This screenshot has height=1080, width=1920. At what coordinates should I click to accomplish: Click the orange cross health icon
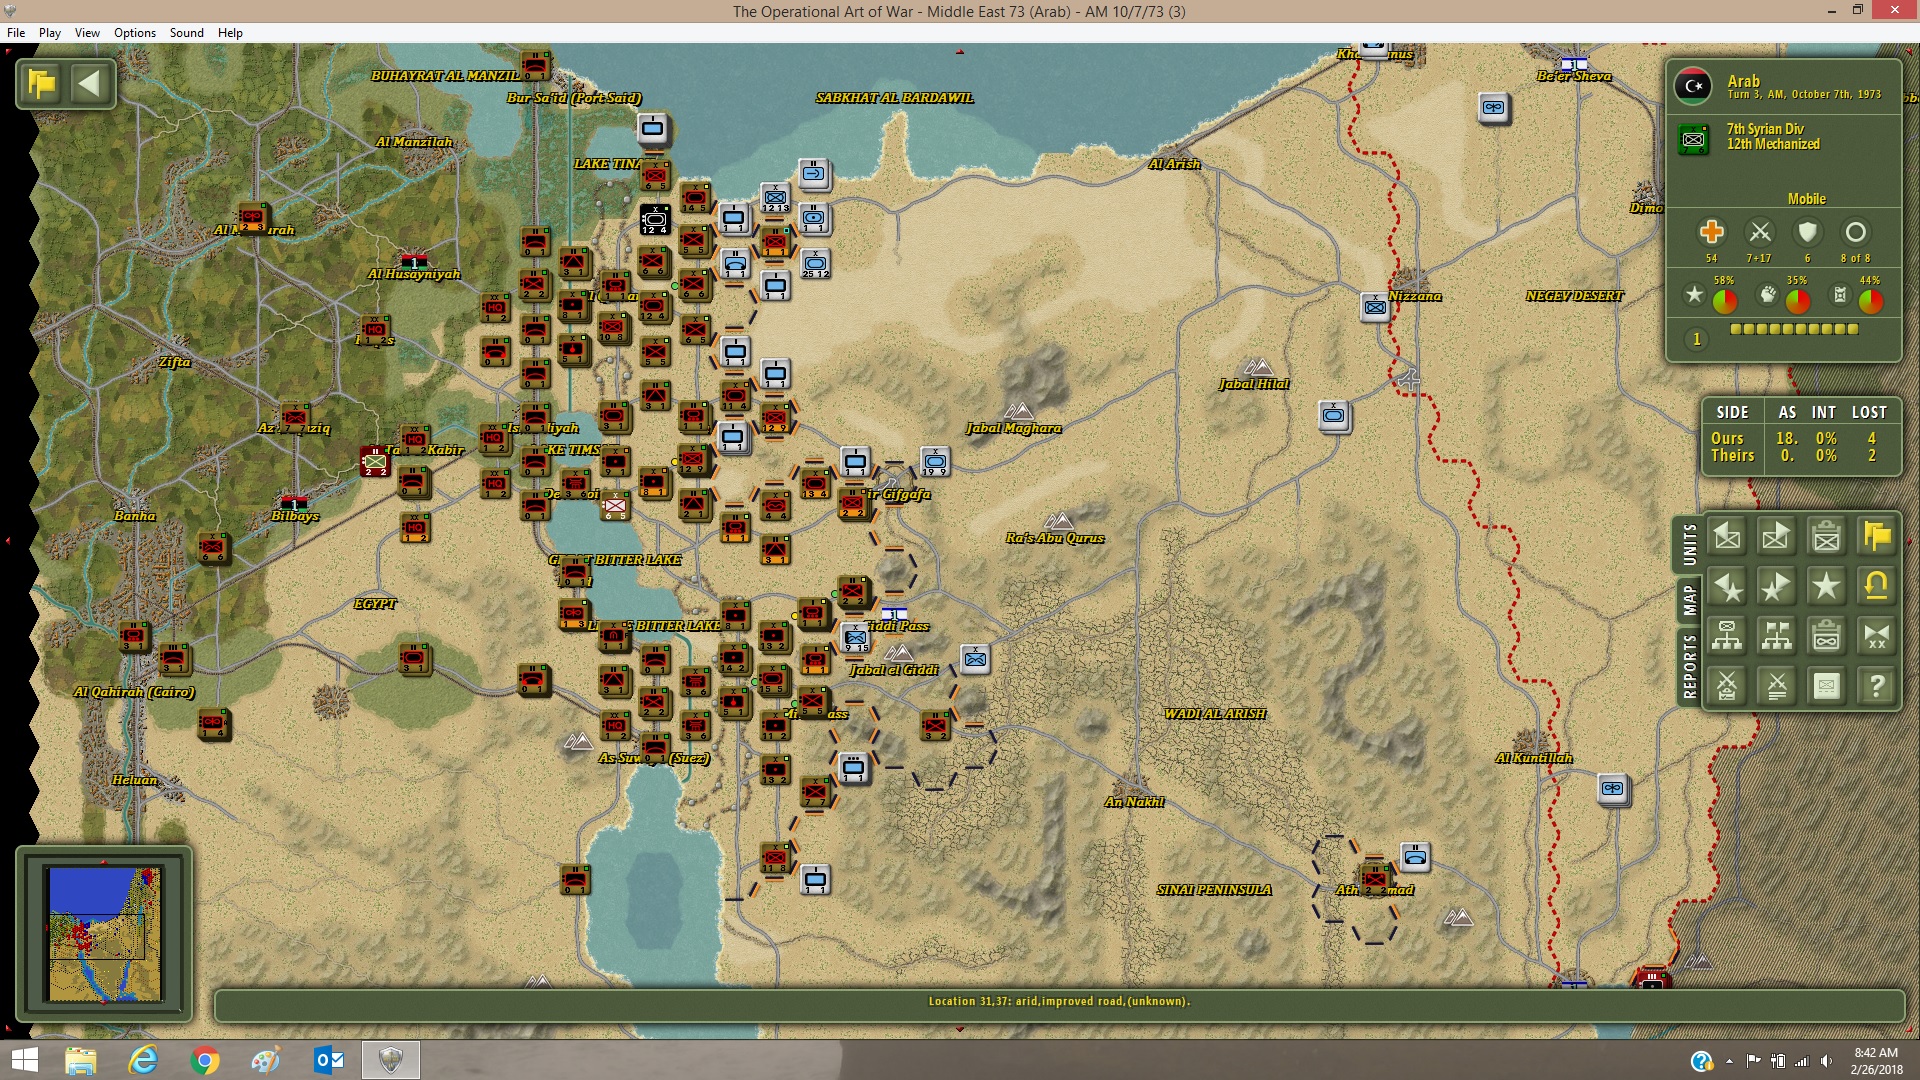pyautogui.click(x=1711, y=233)
